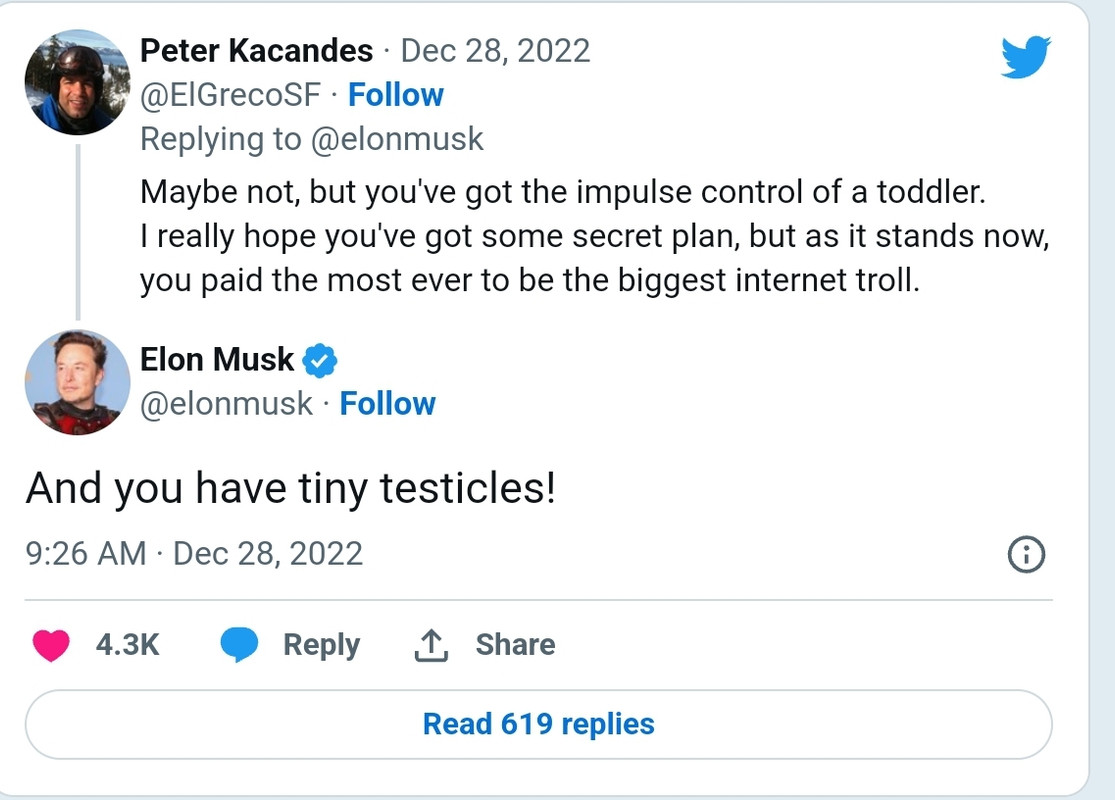Click the Elon Musk display name
This screenshot has height=800, width=1115.
tap(217, 359)
